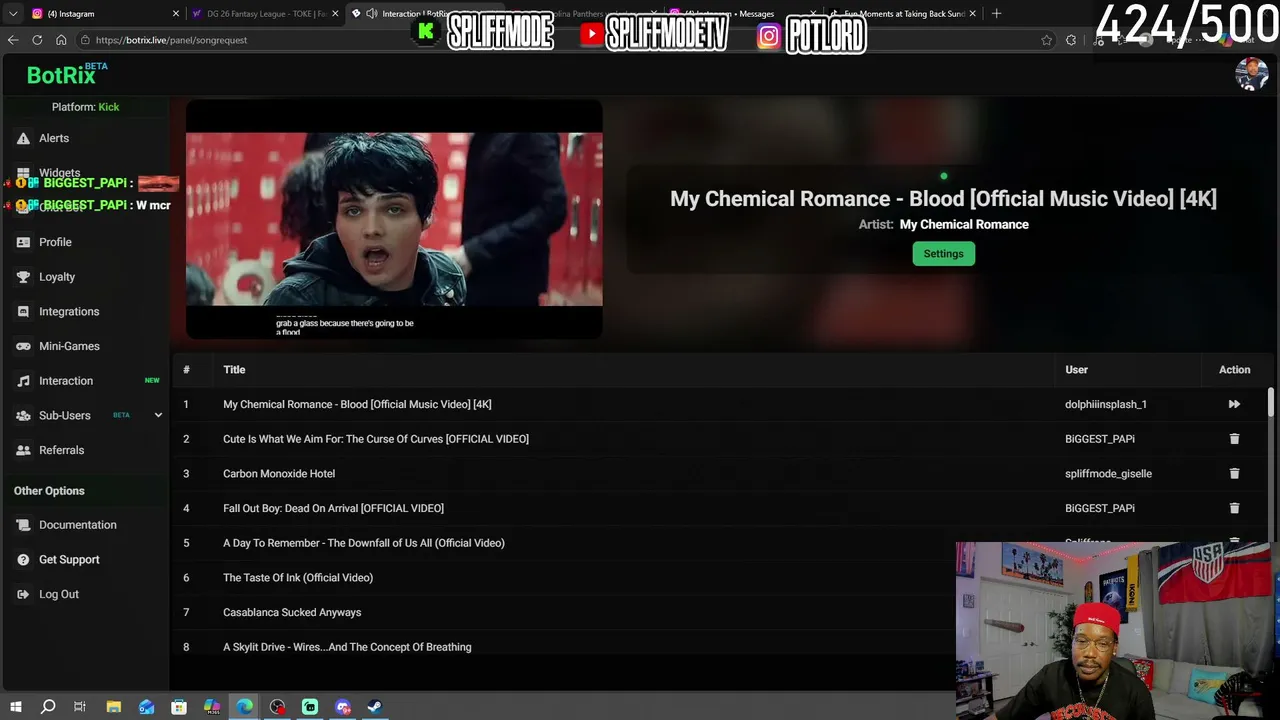Switch to the Interaction BotRix tab
This screenshot has height=720, width=1280.
pos(425,14)
